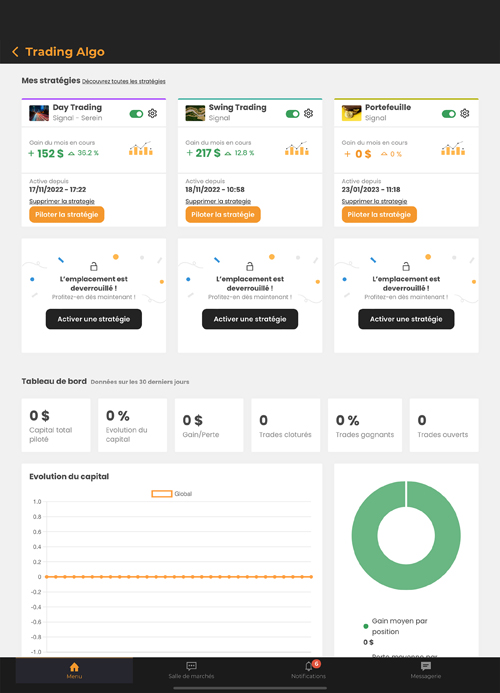The height and width of the screenshot is (693, 500).
Task: Click Piloter la stratégie for Day Trading
Action: [67, 214]
